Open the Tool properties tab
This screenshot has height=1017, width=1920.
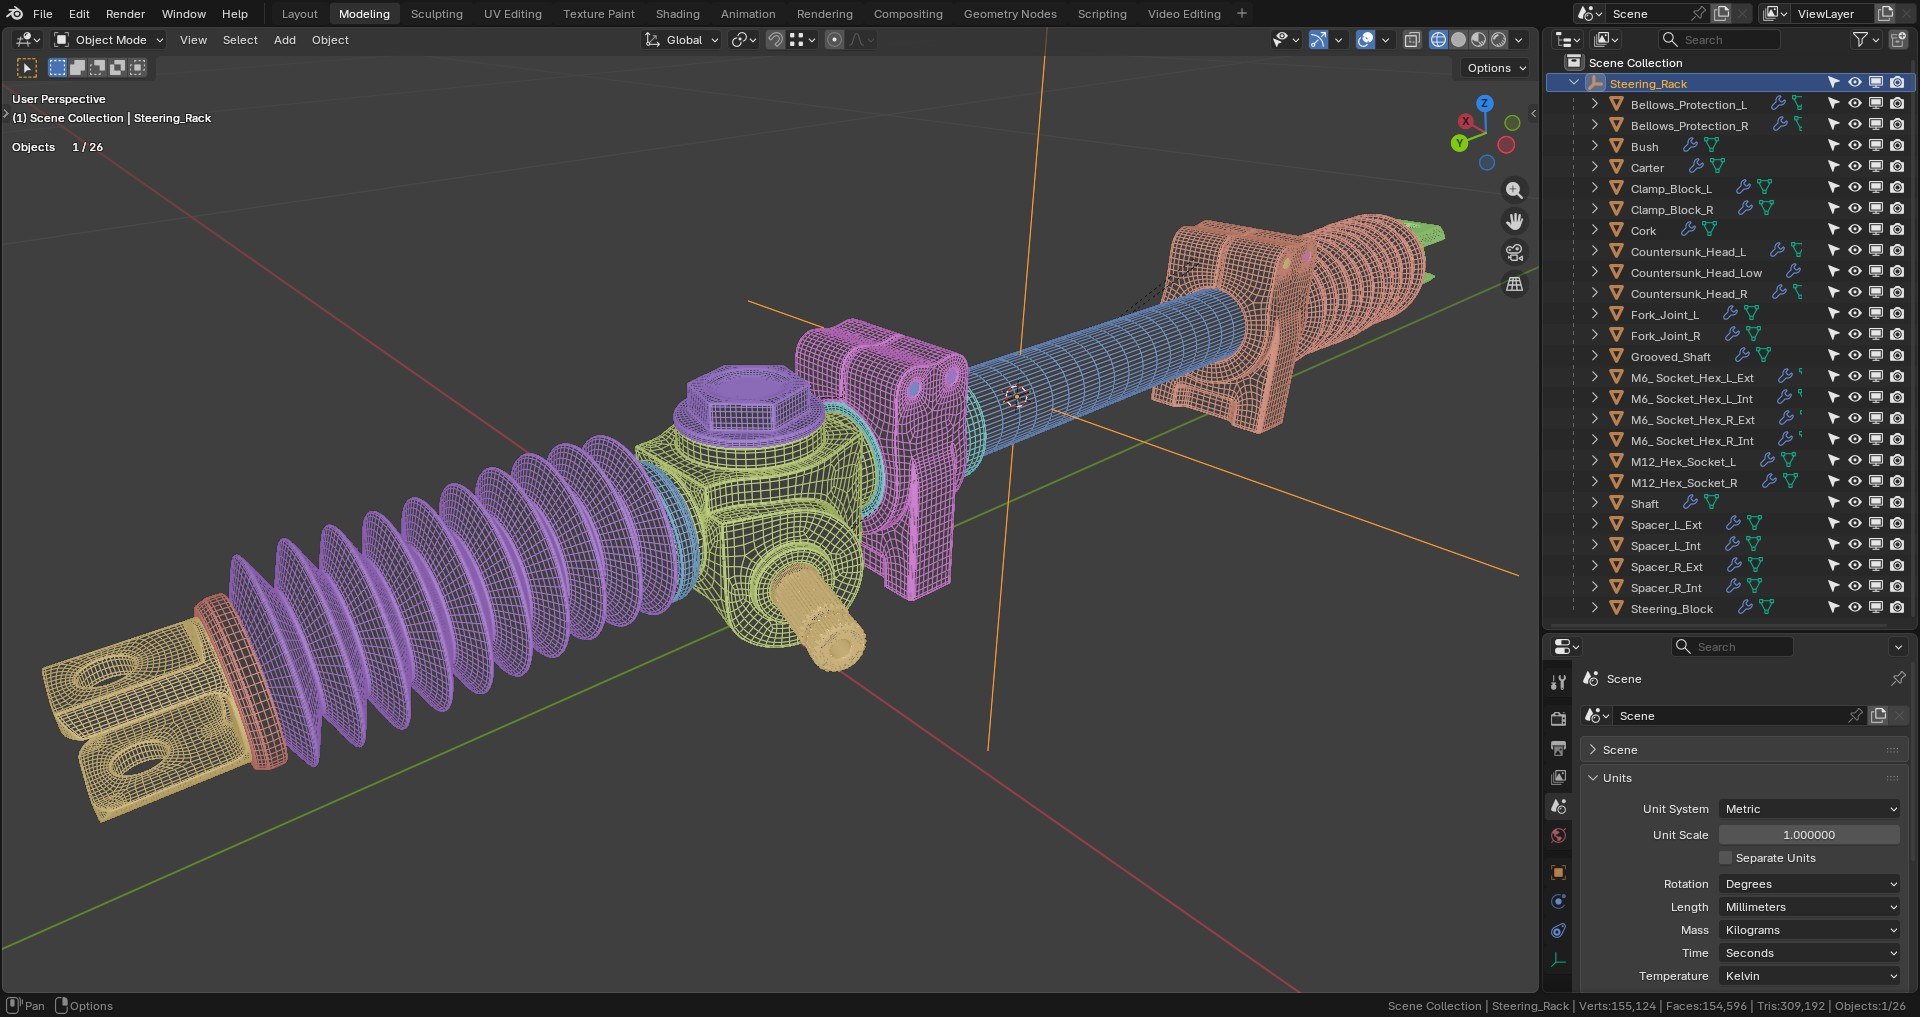pos(1558,682)
